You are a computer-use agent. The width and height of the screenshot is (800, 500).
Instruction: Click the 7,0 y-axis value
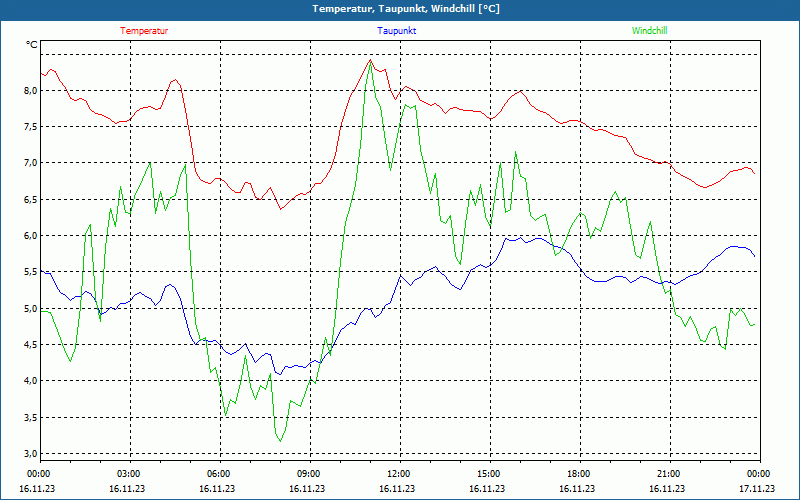[x=31, y=163]
